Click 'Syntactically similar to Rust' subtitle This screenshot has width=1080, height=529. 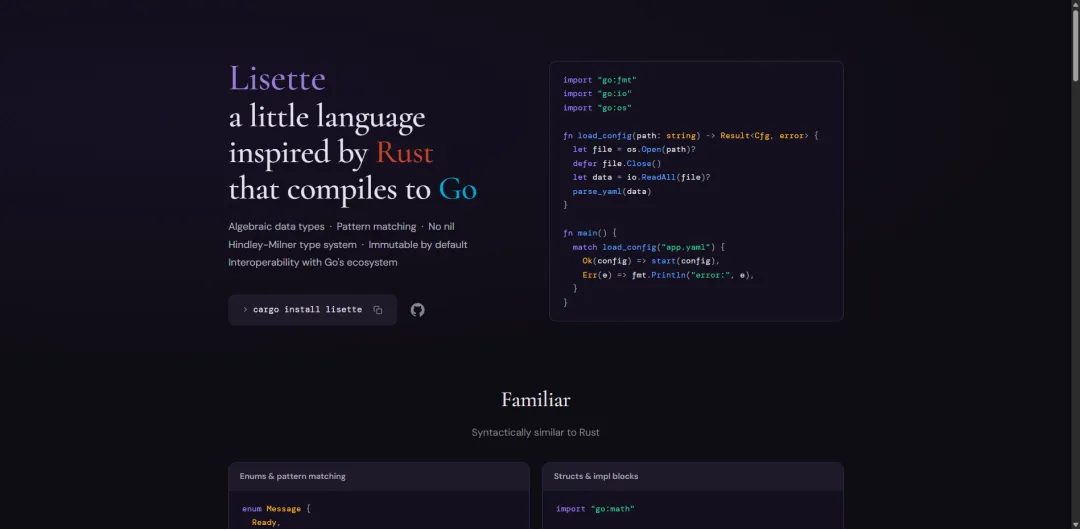pos(535,433)
